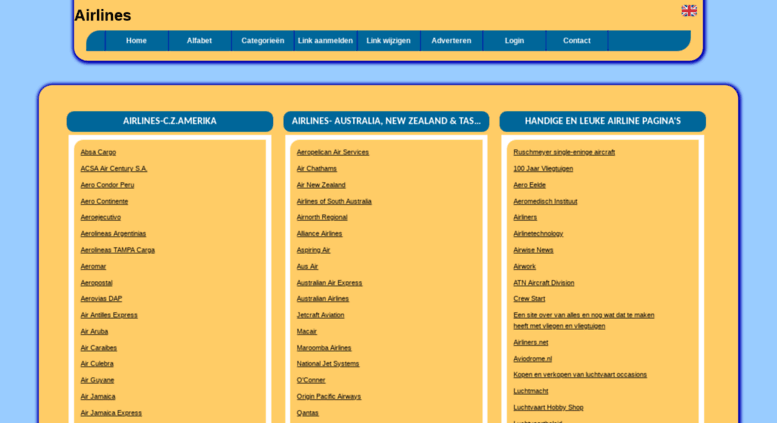This screenshot has height=423, width=777.
Task: Open the Home menu item
Action: [x=136, y=41]
